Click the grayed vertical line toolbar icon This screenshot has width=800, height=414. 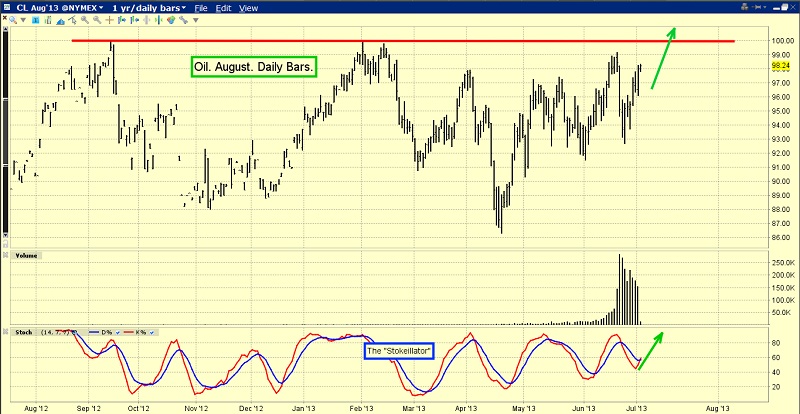coord(146,20)
